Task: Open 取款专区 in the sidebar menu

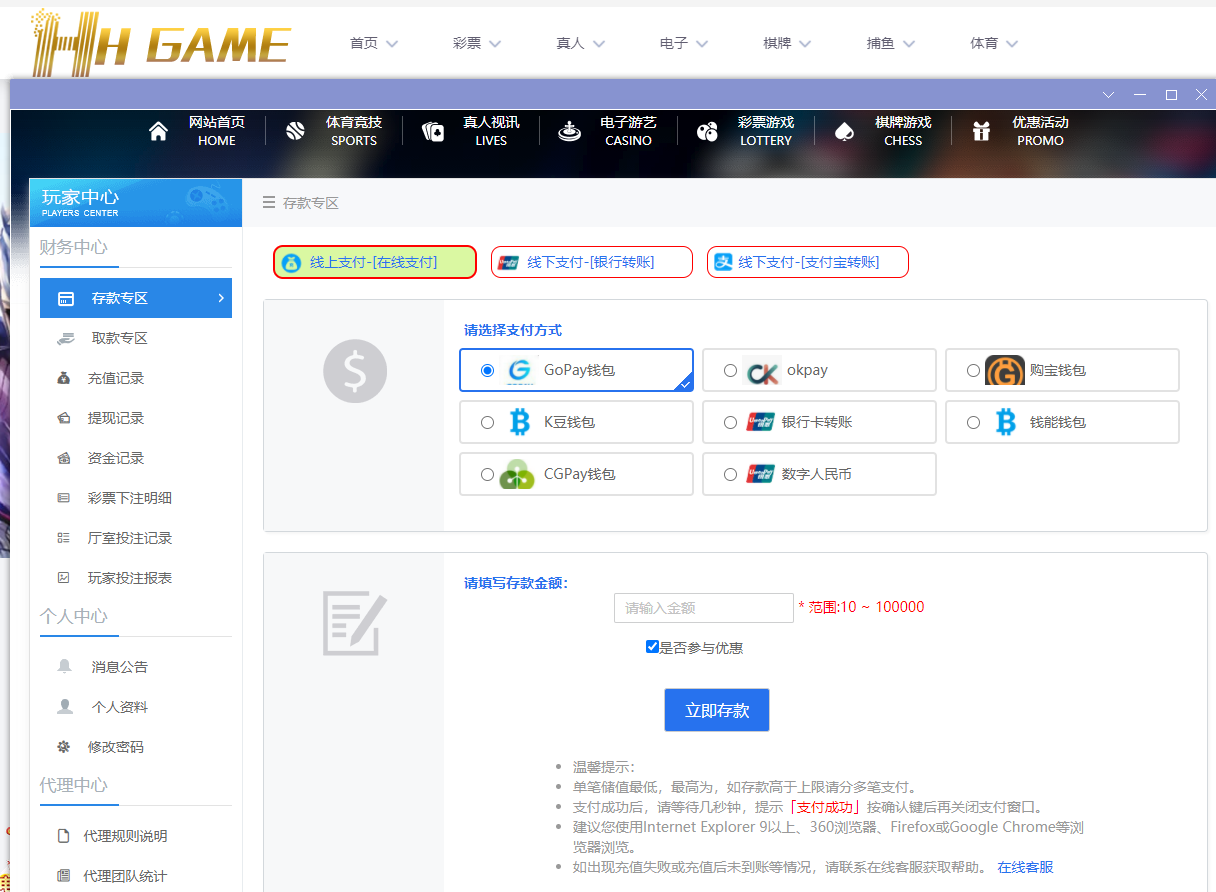Action: pos(120,338)
